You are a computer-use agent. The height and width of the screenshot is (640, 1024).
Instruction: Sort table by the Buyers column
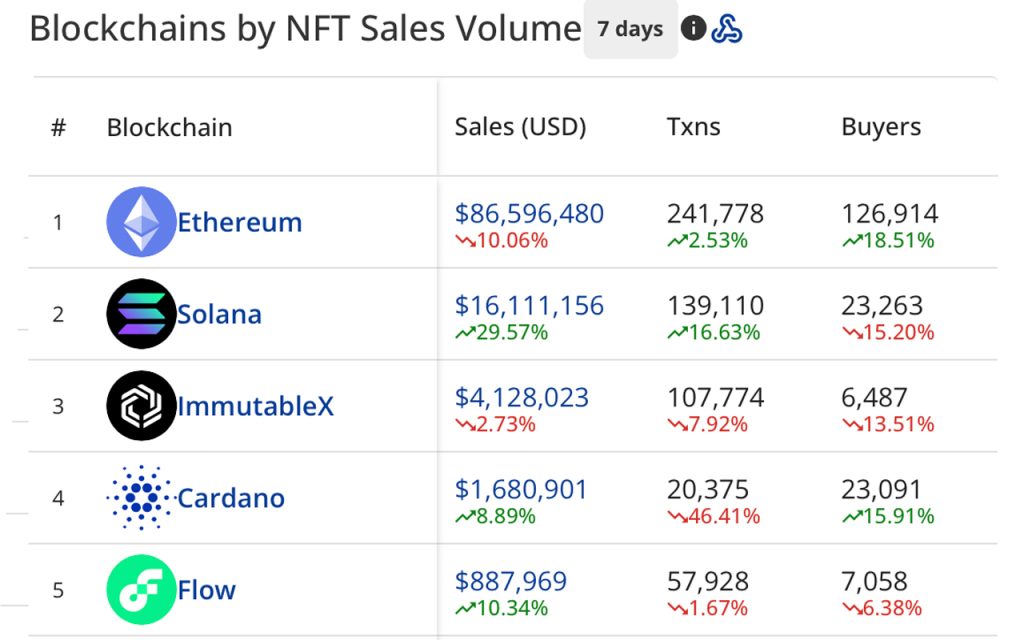click(x=880, y=127)
